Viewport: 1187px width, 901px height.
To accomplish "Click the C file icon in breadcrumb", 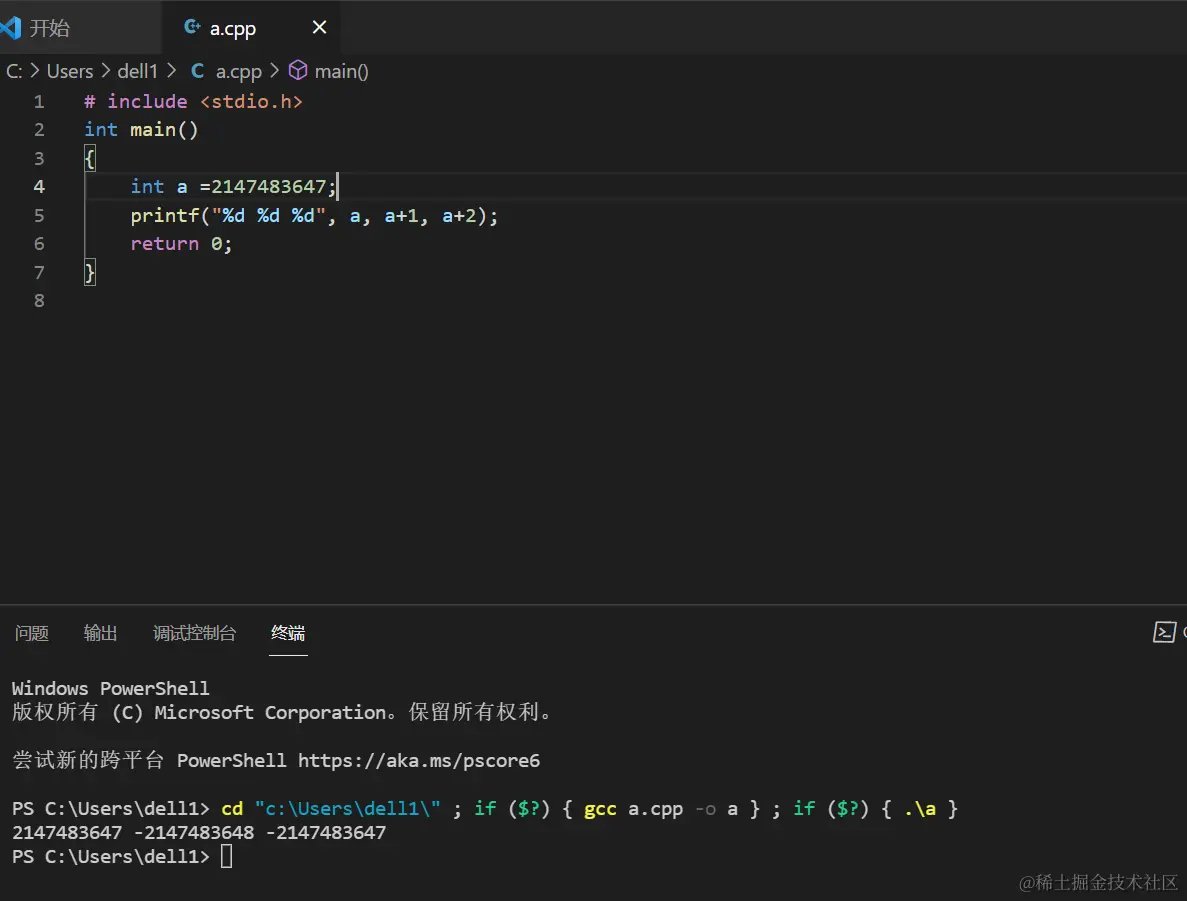I will click(x=198, y=71).
